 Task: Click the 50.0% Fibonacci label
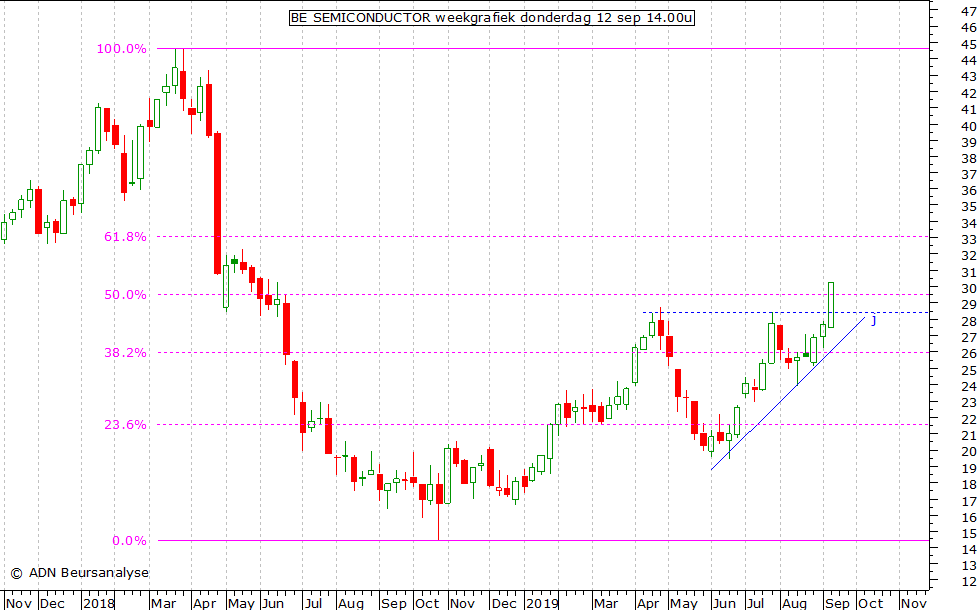[x=125, y=295]
